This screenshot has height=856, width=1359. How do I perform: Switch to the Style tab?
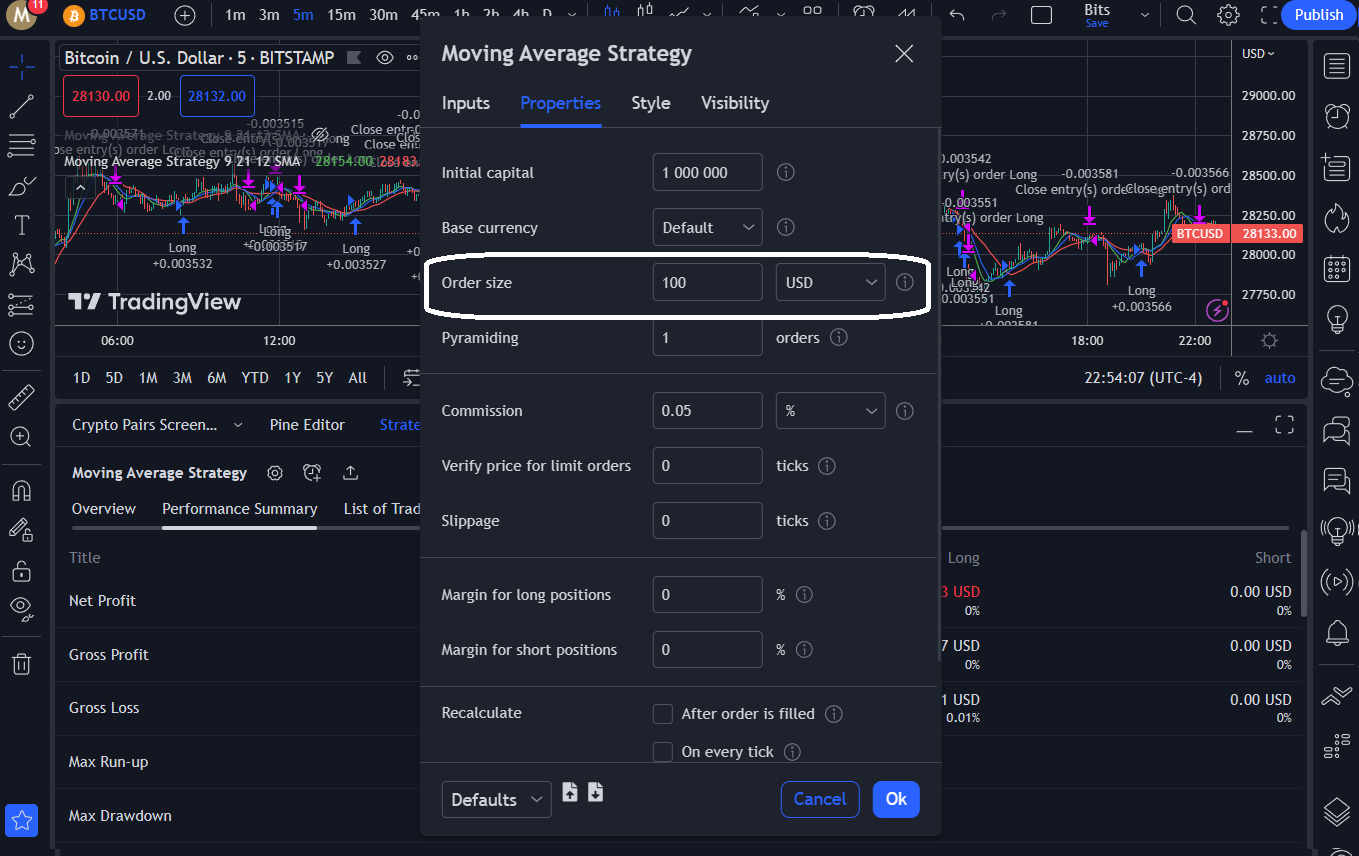[650, 103]
